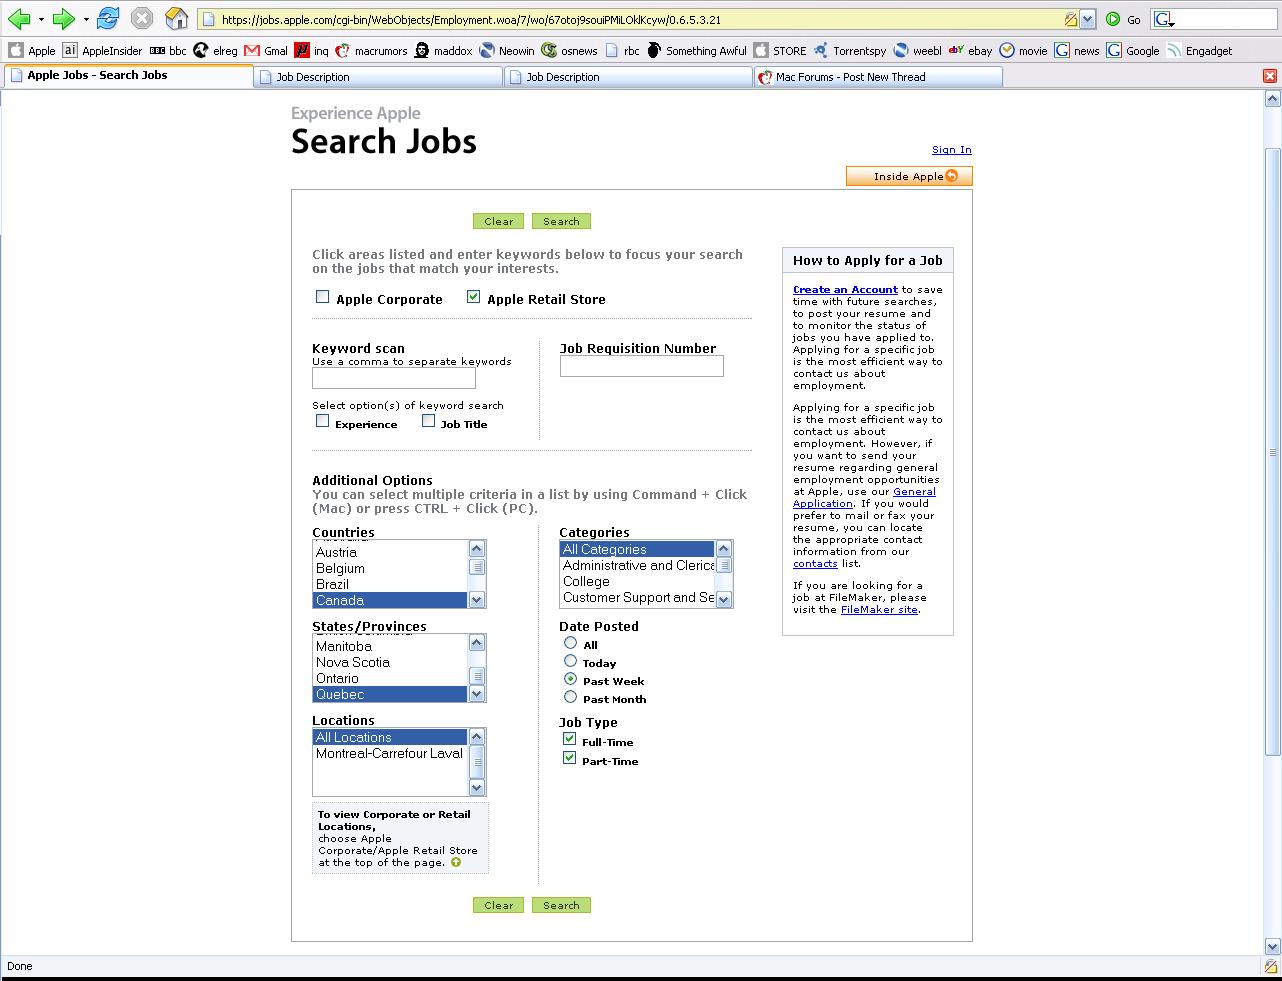Viewport: 1282px width, 981px height.
Task: Click the bottom Search button
Action: click(x=561, y=905)
